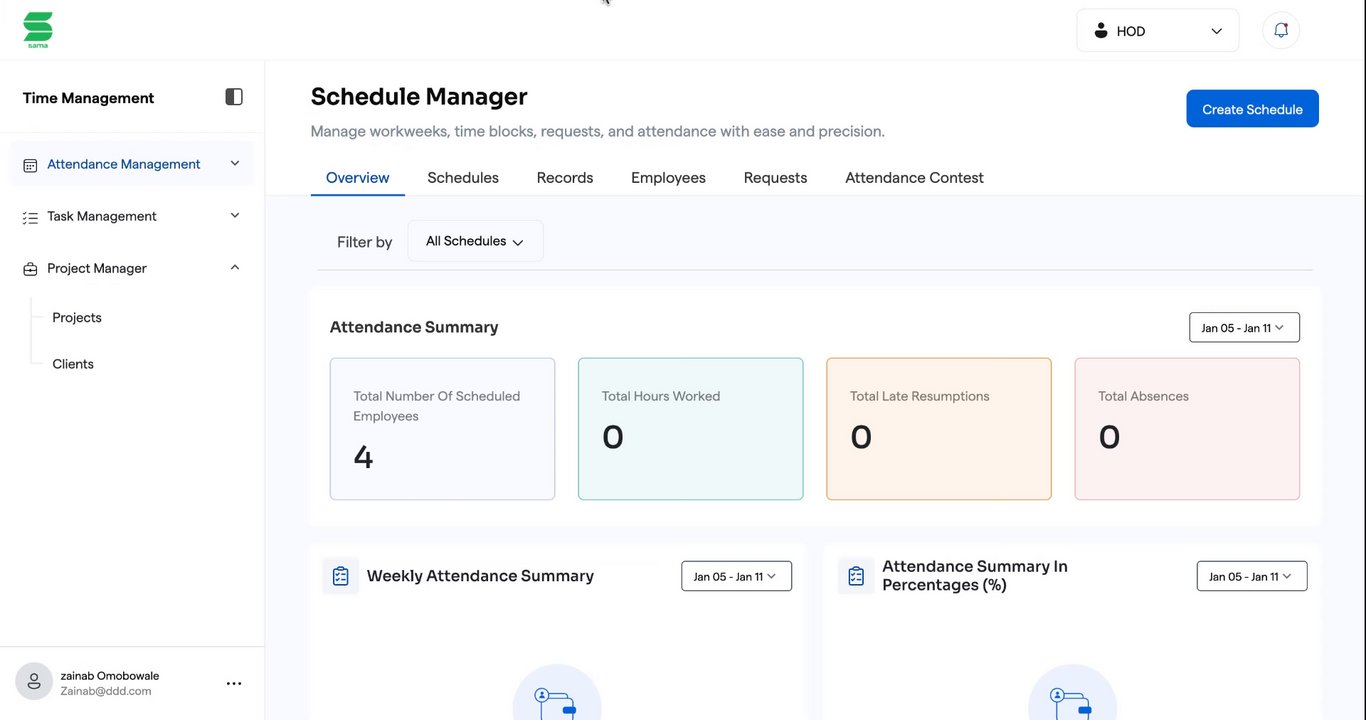Click the Task Management list icon

pyautogui.click(x=30, y=217)
